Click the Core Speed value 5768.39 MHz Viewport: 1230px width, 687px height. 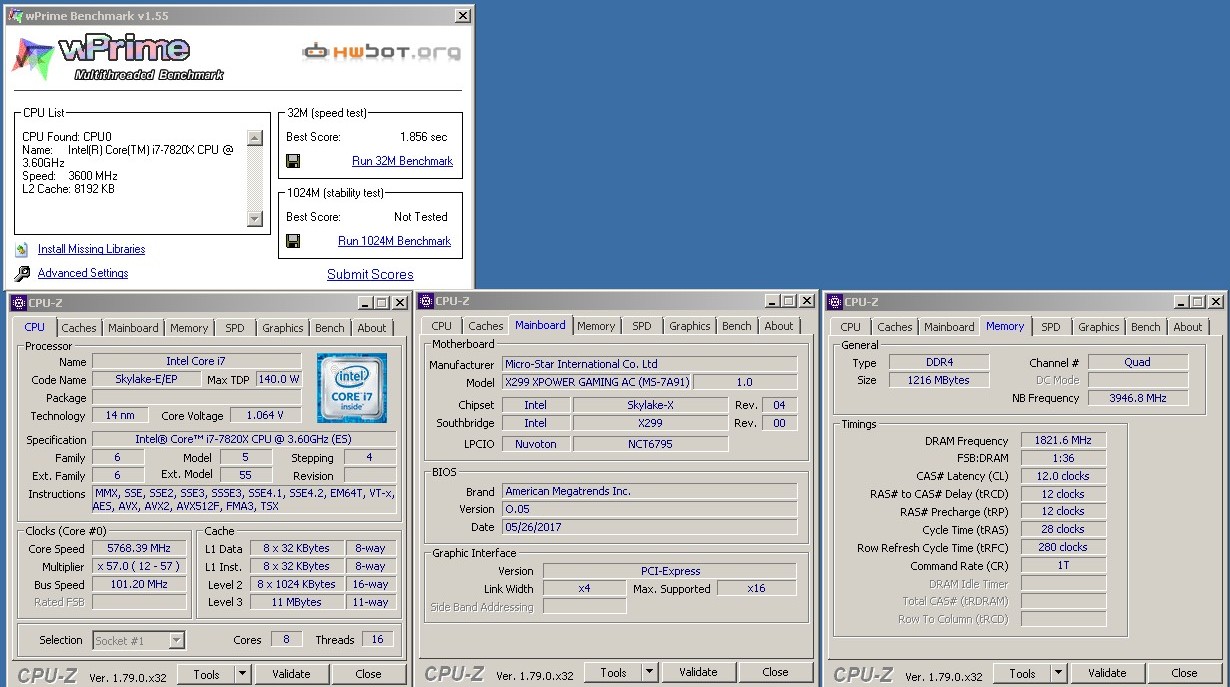tap(139, 549)
